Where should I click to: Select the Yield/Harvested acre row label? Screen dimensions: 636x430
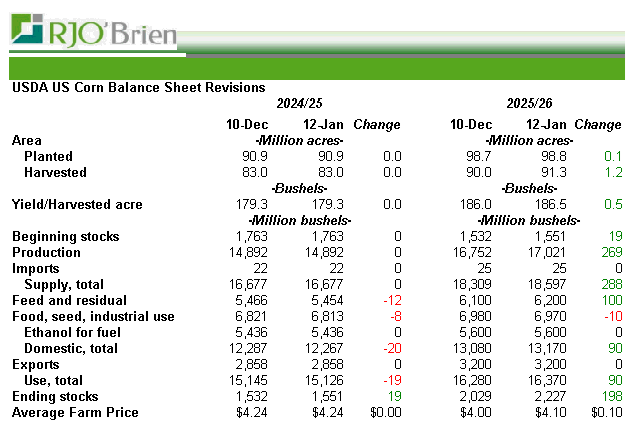coord(77,205)
